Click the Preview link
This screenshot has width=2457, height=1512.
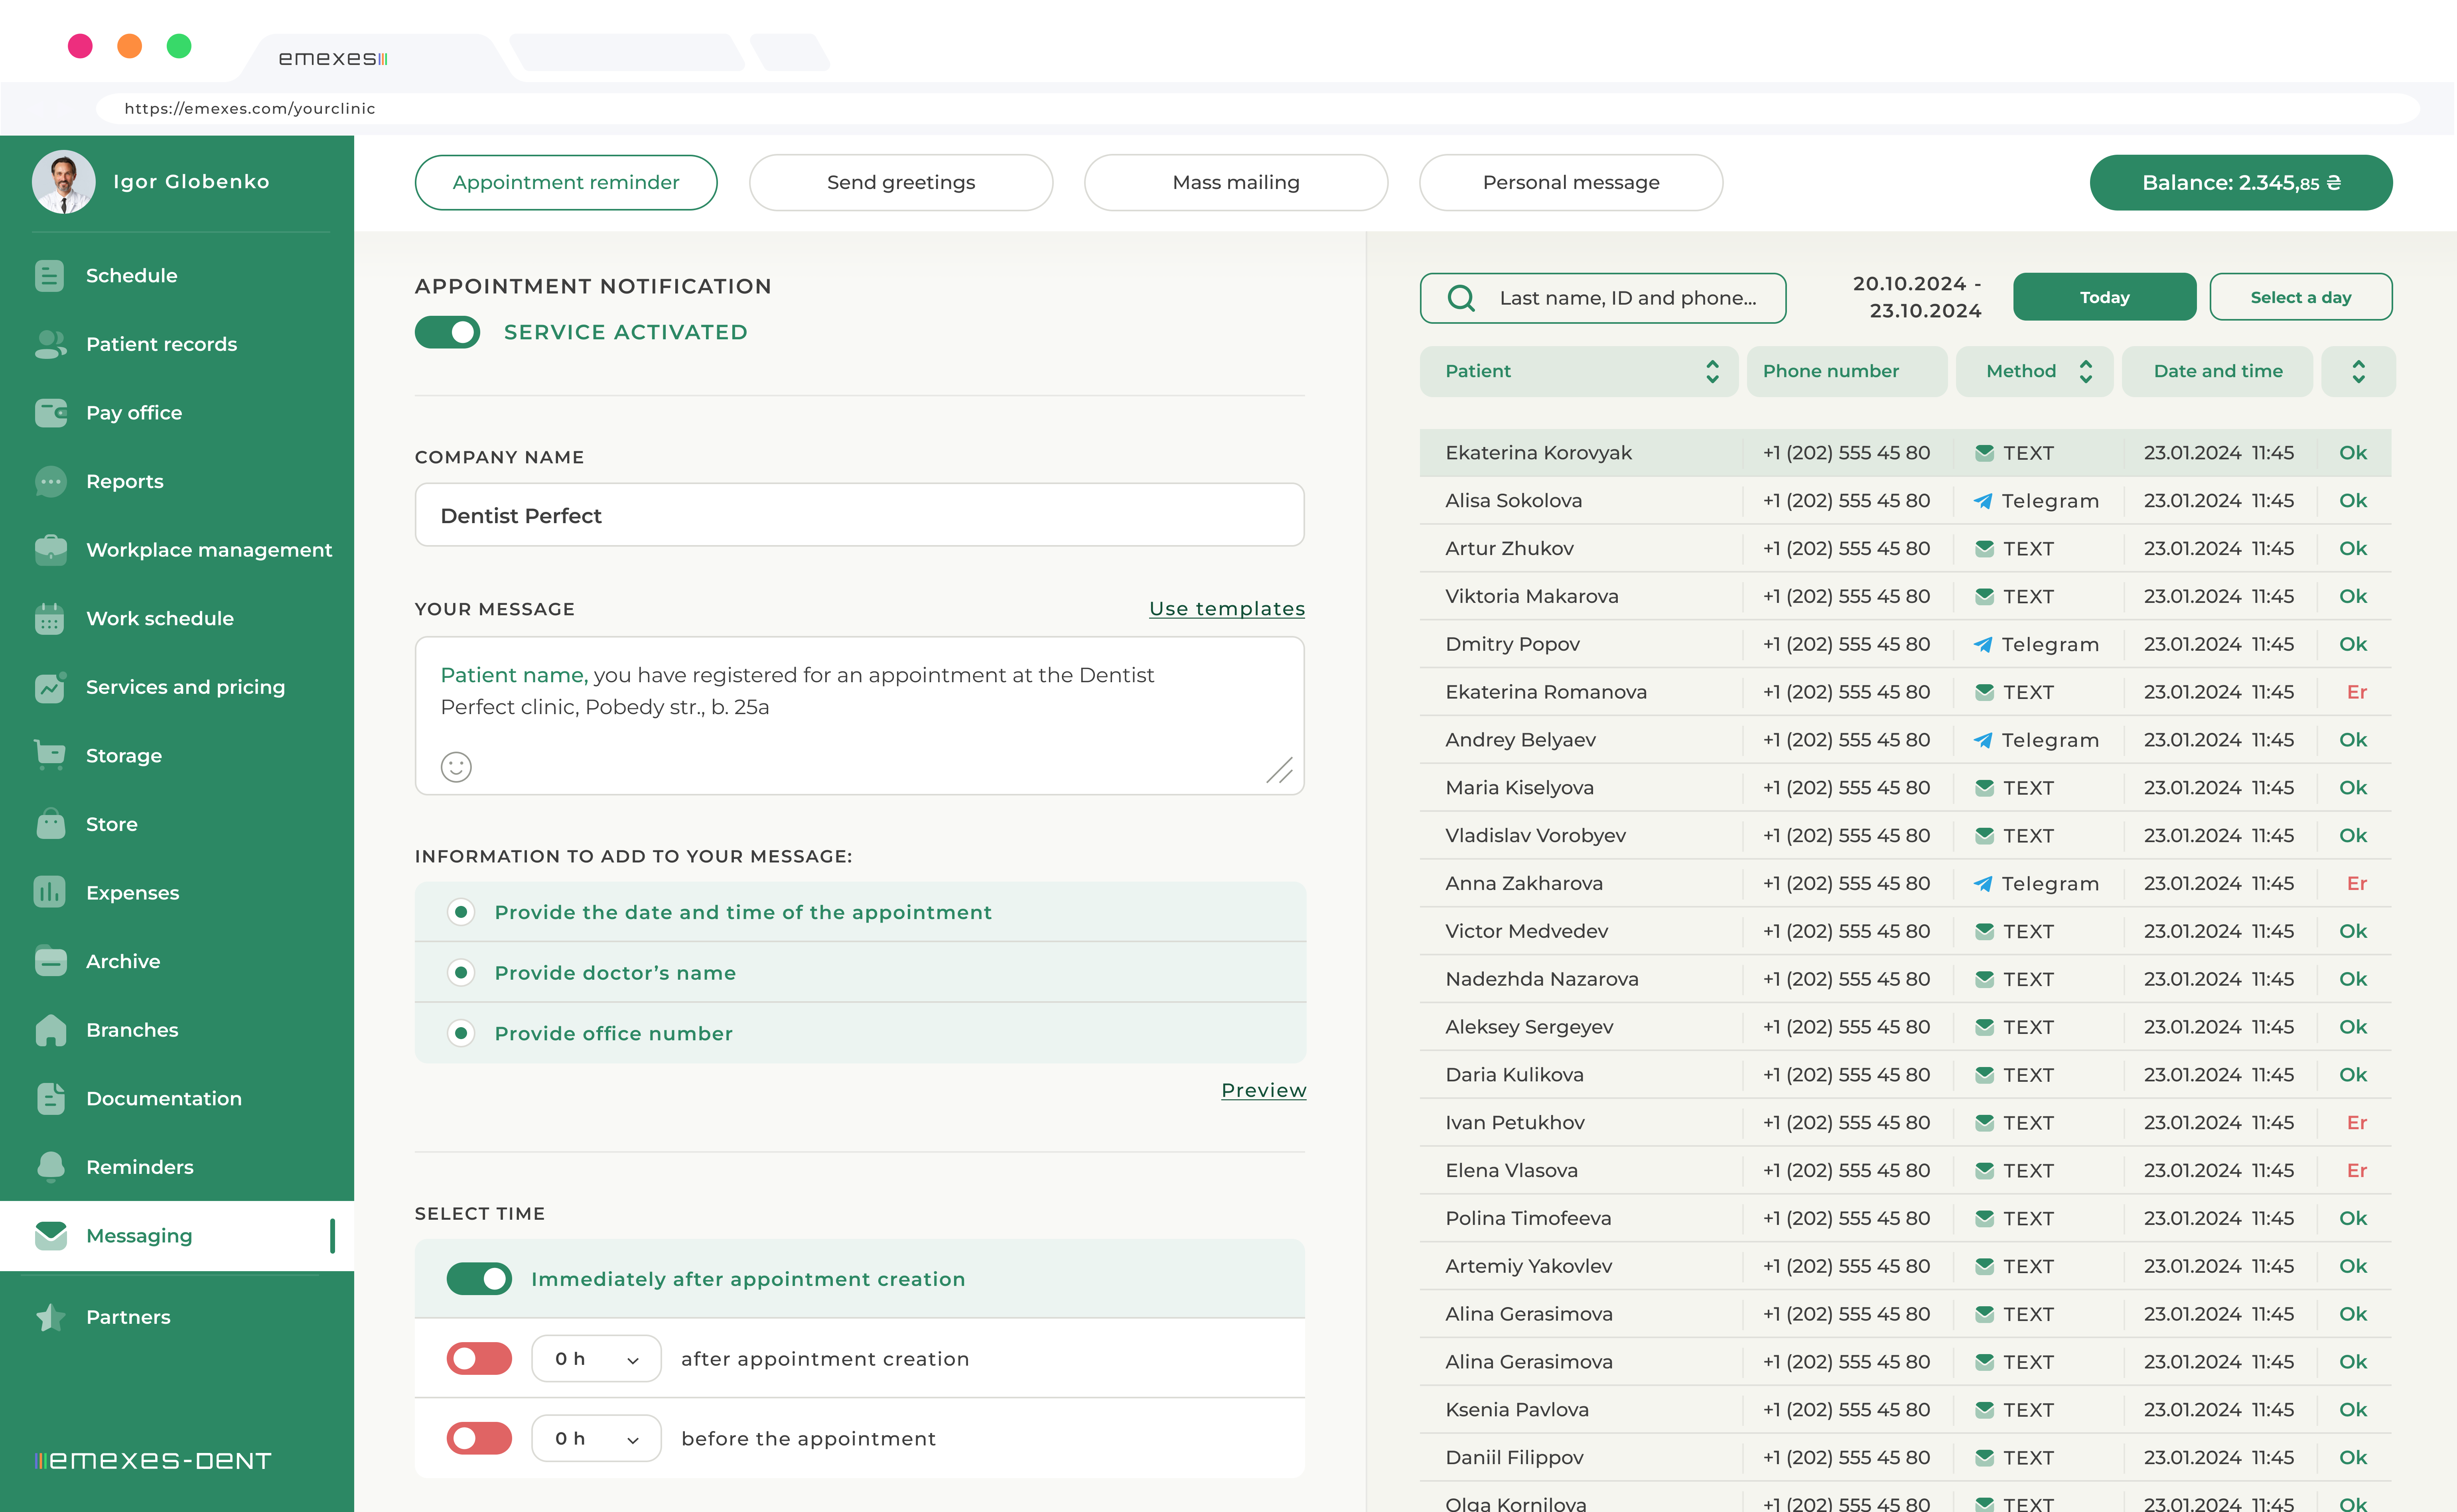pos(1264,1090)
